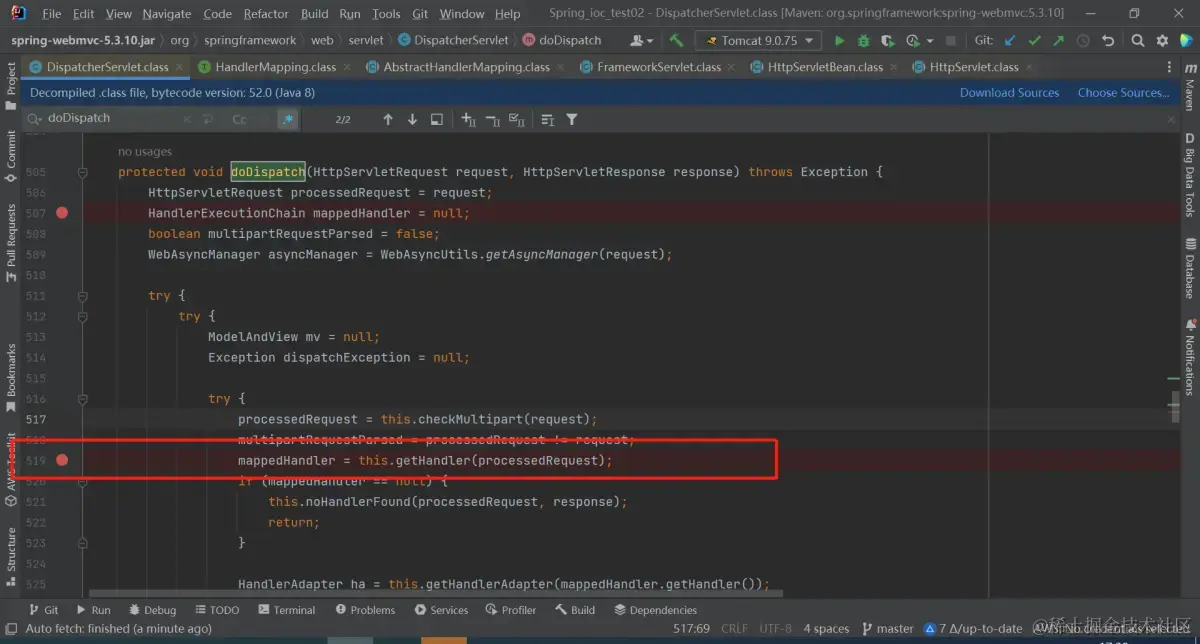
Task: Open the user account dropdown
Action: 643,40
